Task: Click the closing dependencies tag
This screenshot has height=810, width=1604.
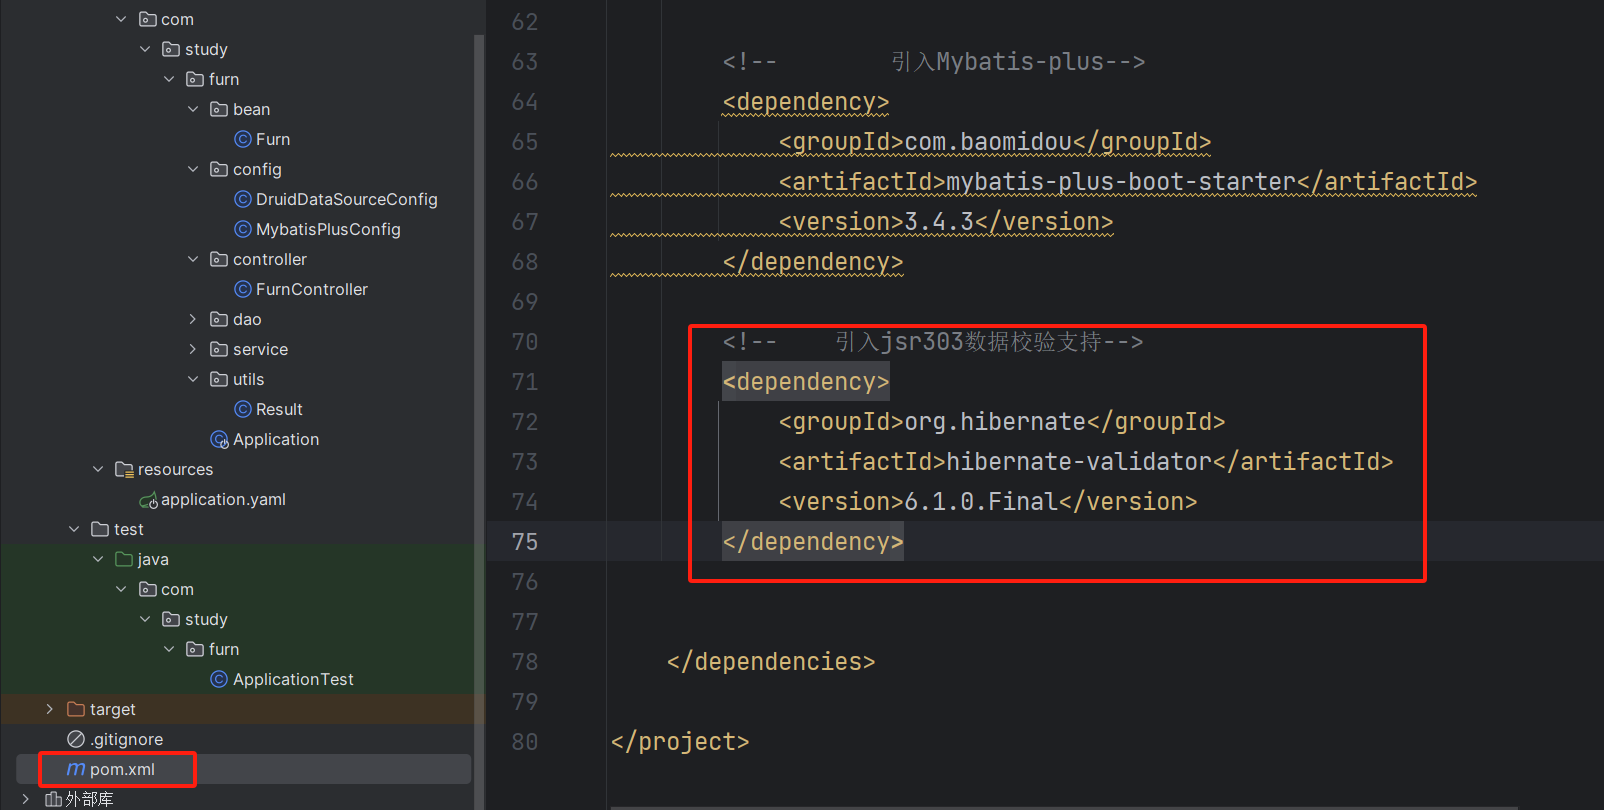Action: coord(771,662)
